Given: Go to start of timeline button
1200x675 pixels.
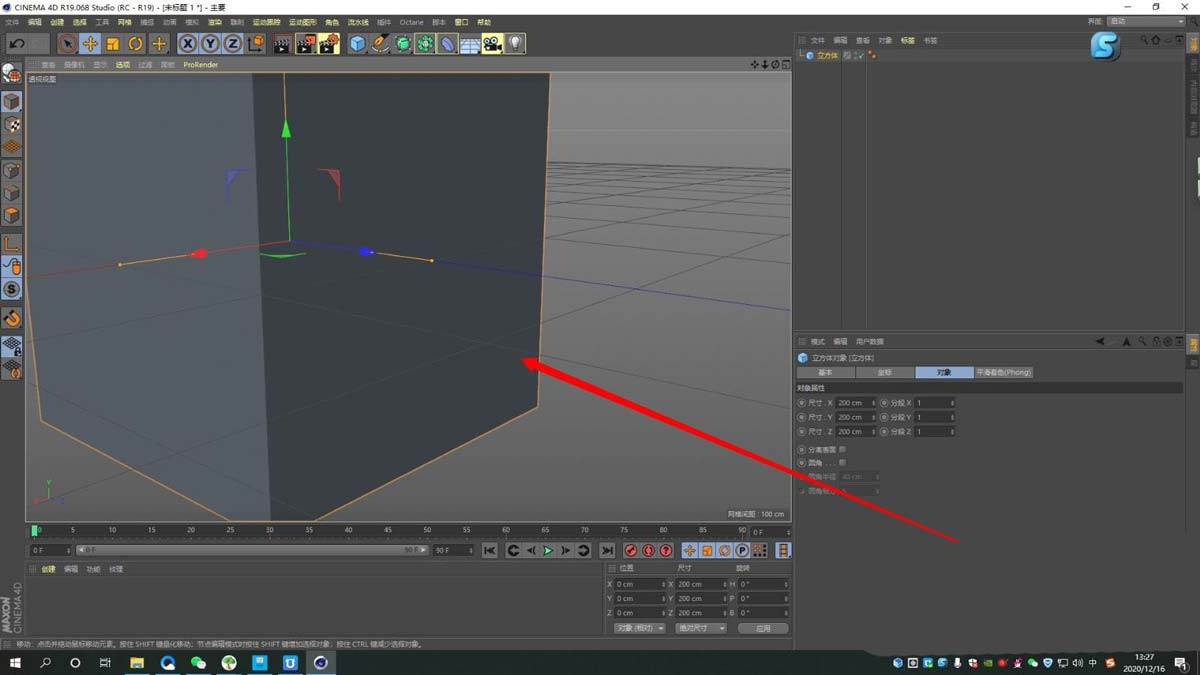Looking at the screenshot, I should click(489, 550).
